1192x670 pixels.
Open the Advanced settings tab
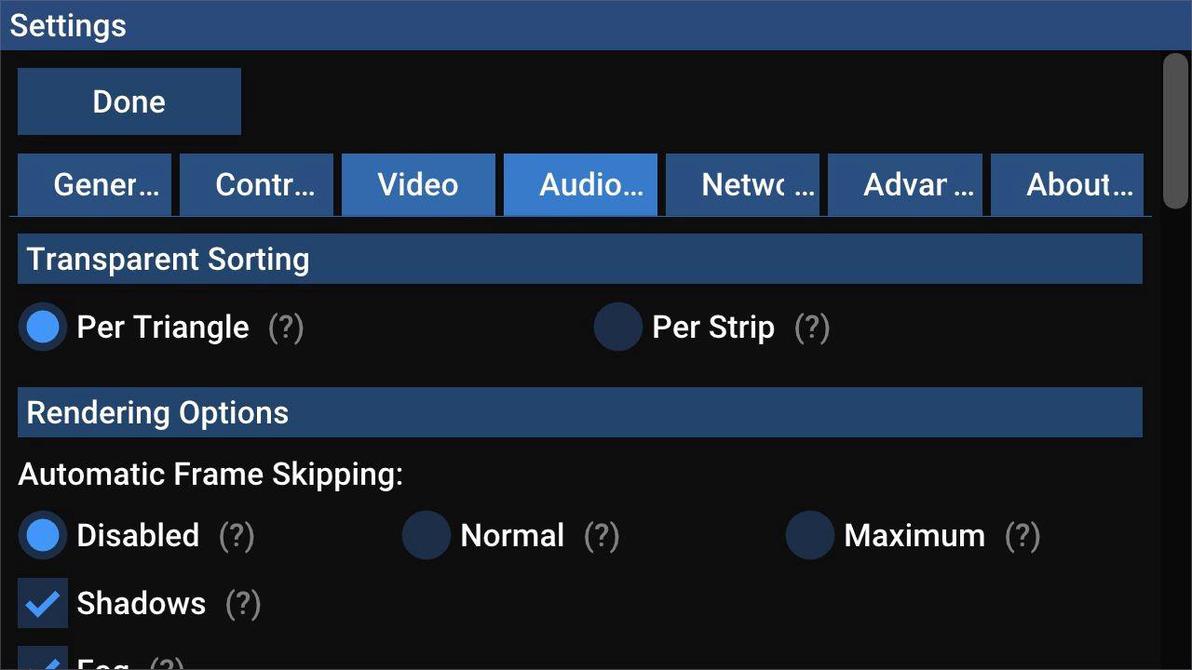(904, 183)
